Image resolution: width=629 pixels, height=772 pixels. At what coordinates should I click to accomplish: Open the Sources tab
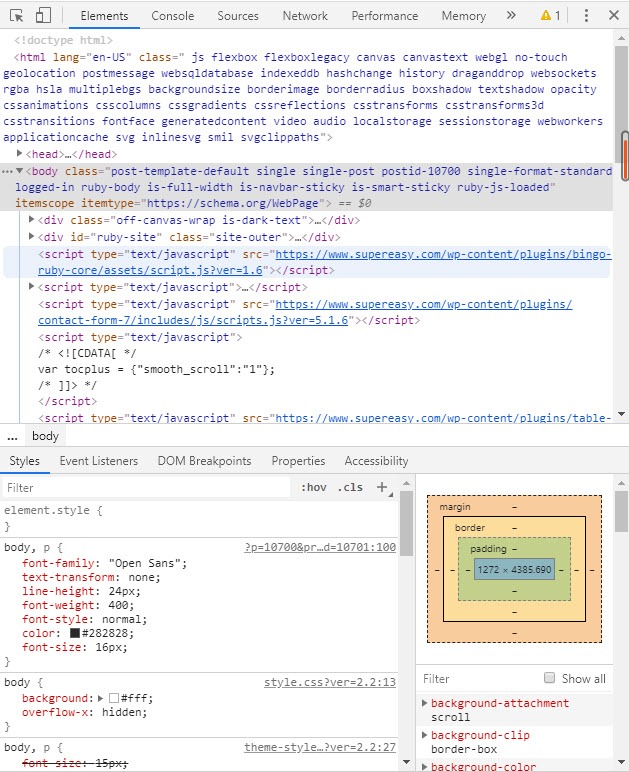238,16
